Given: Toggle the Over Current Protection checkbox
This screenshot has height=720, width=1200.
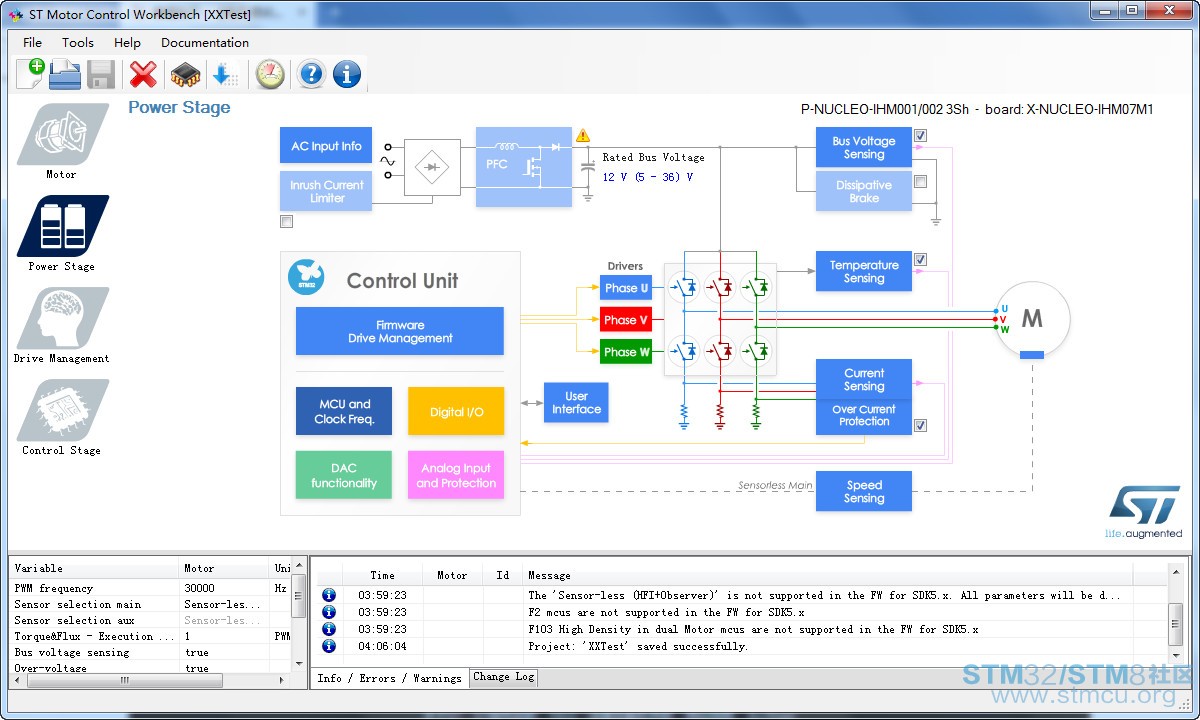Looking at the screenshot, I should pyautogui.click(x=920, y=426).
